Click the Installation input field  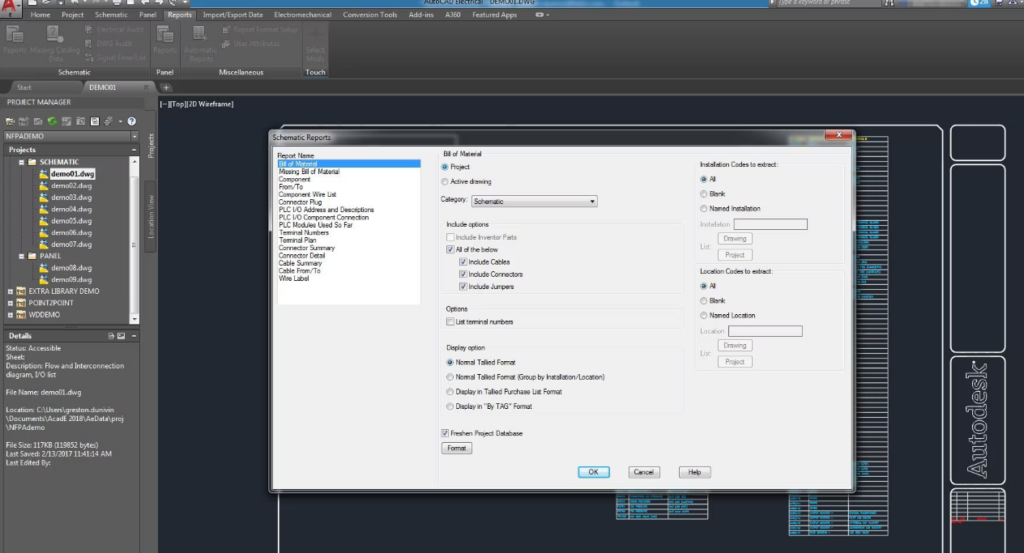coord(771,224)
